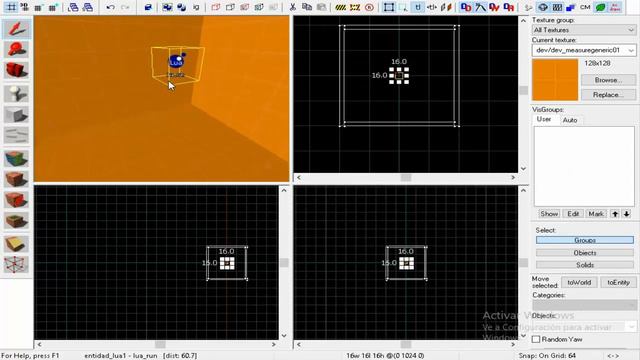Click bottom-left viewport vertical scrollbar thumb
640x360 pixels.
pyautogui.click(x=284, y=262)
